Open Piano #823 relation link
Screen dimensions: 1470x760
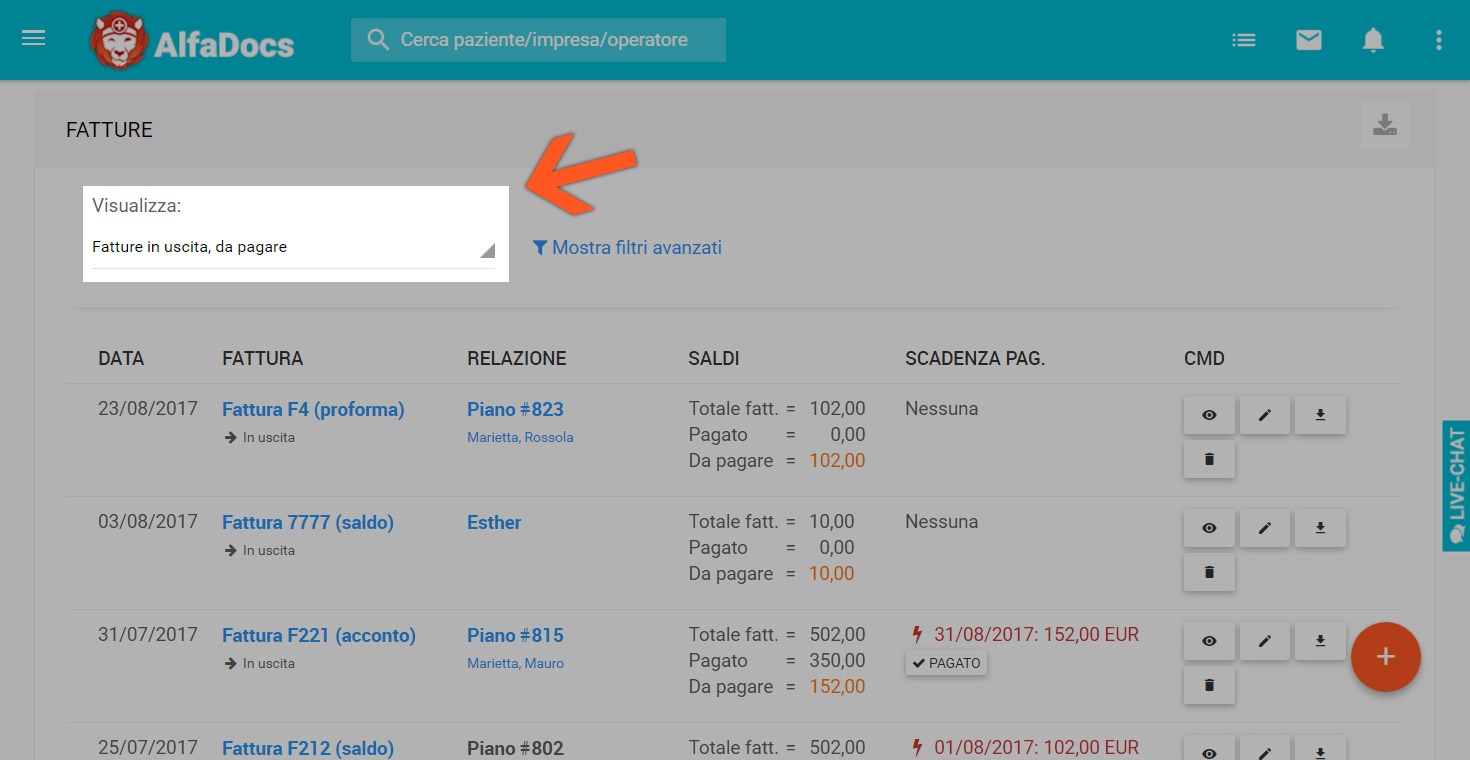click(515, 409)
